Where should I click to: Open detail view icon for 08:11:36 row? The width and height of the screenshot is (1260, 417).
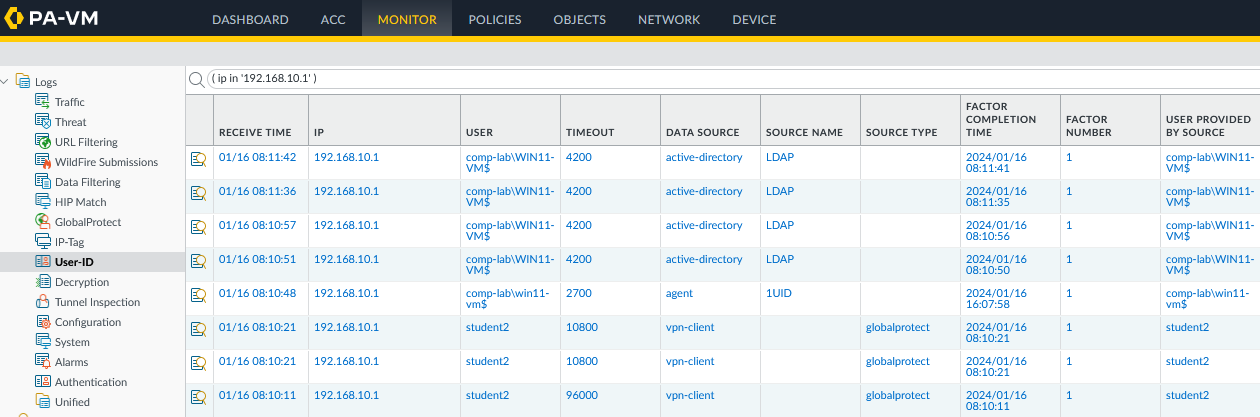[x=199, y=192]
